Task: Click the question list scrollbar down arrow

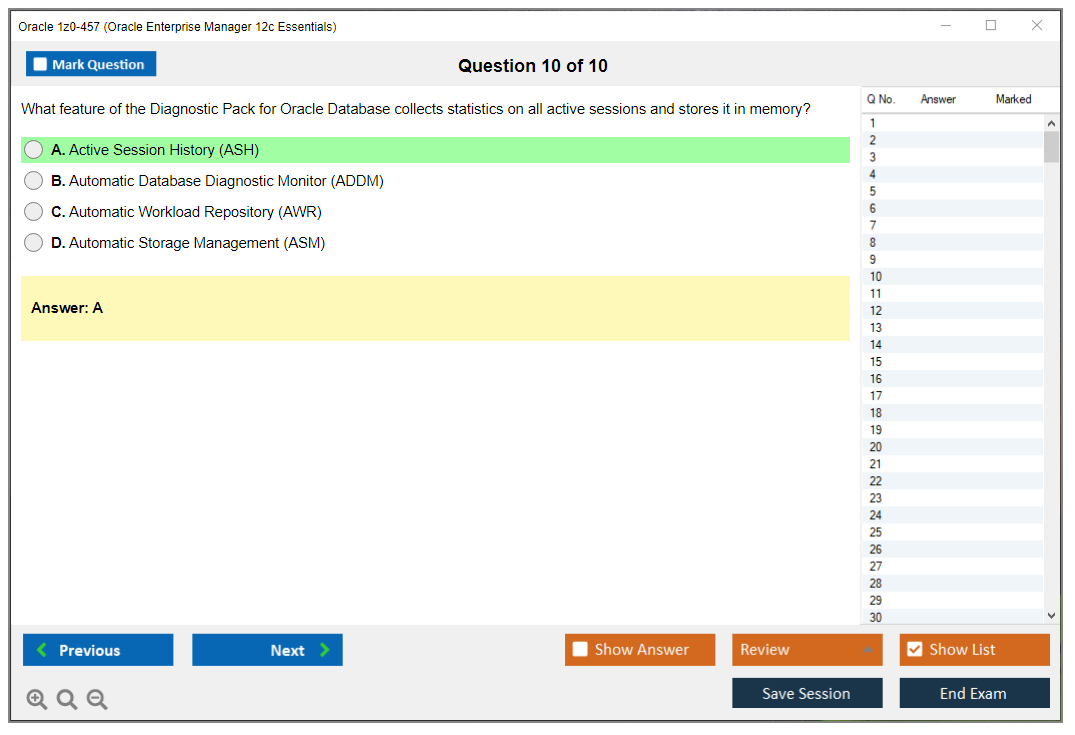Action: tap(1051, 615)
